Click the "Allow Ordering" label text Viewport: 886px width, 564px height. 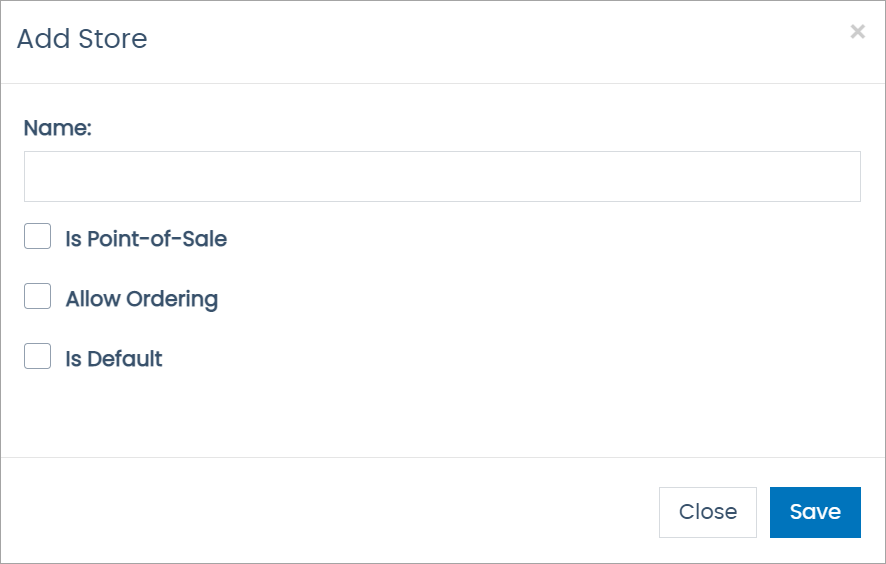point(141,299)
